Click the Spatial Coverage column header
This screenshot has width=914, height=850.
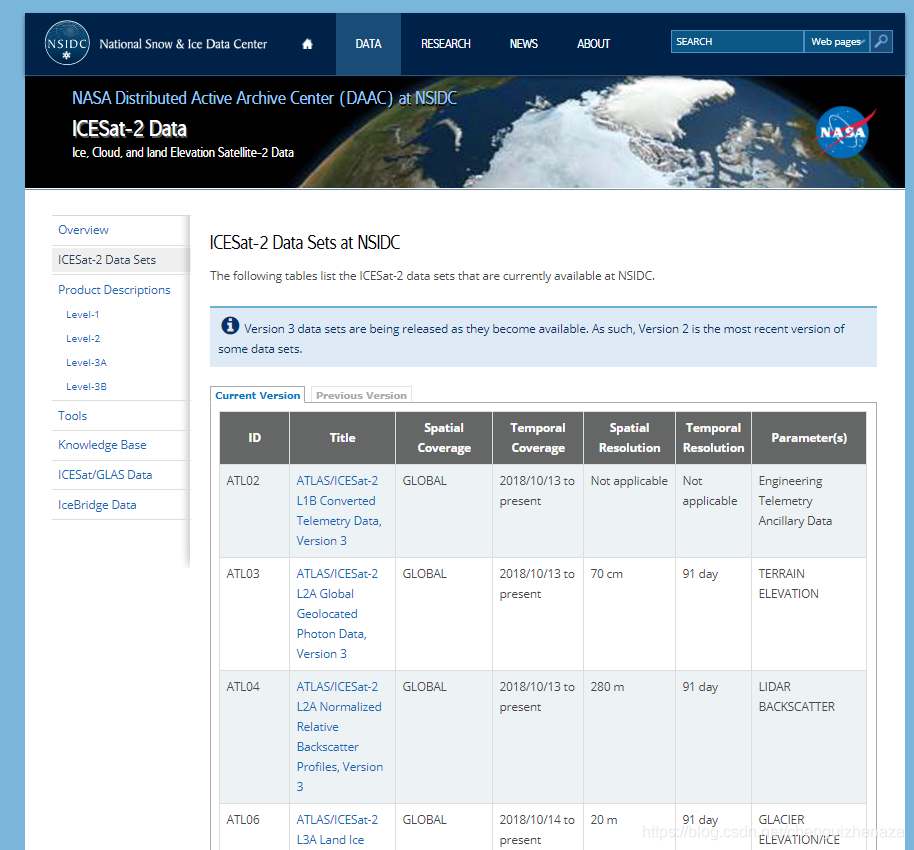point(444,438)
